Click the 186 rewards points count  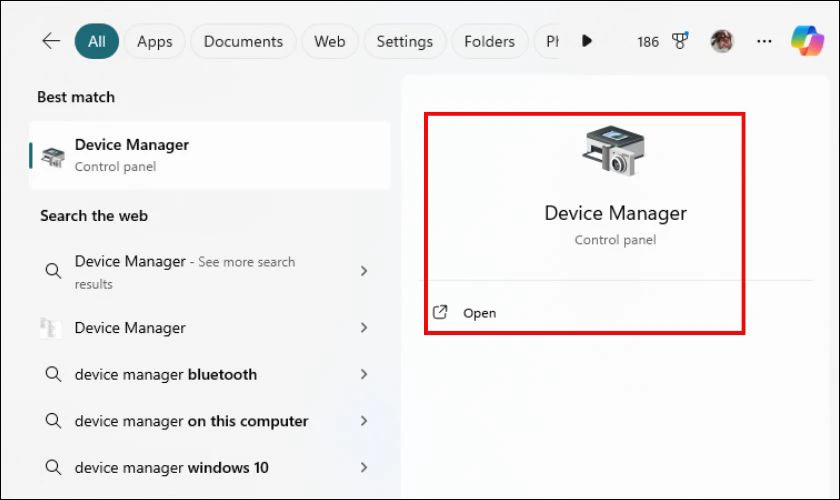(648, 42)
